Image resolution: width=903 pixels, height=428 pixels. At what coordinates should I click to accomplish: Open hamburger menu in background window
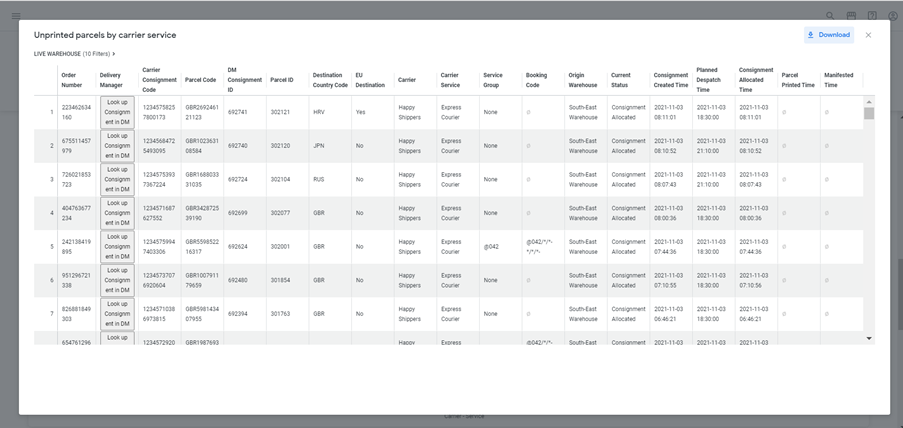coord(16,16)
